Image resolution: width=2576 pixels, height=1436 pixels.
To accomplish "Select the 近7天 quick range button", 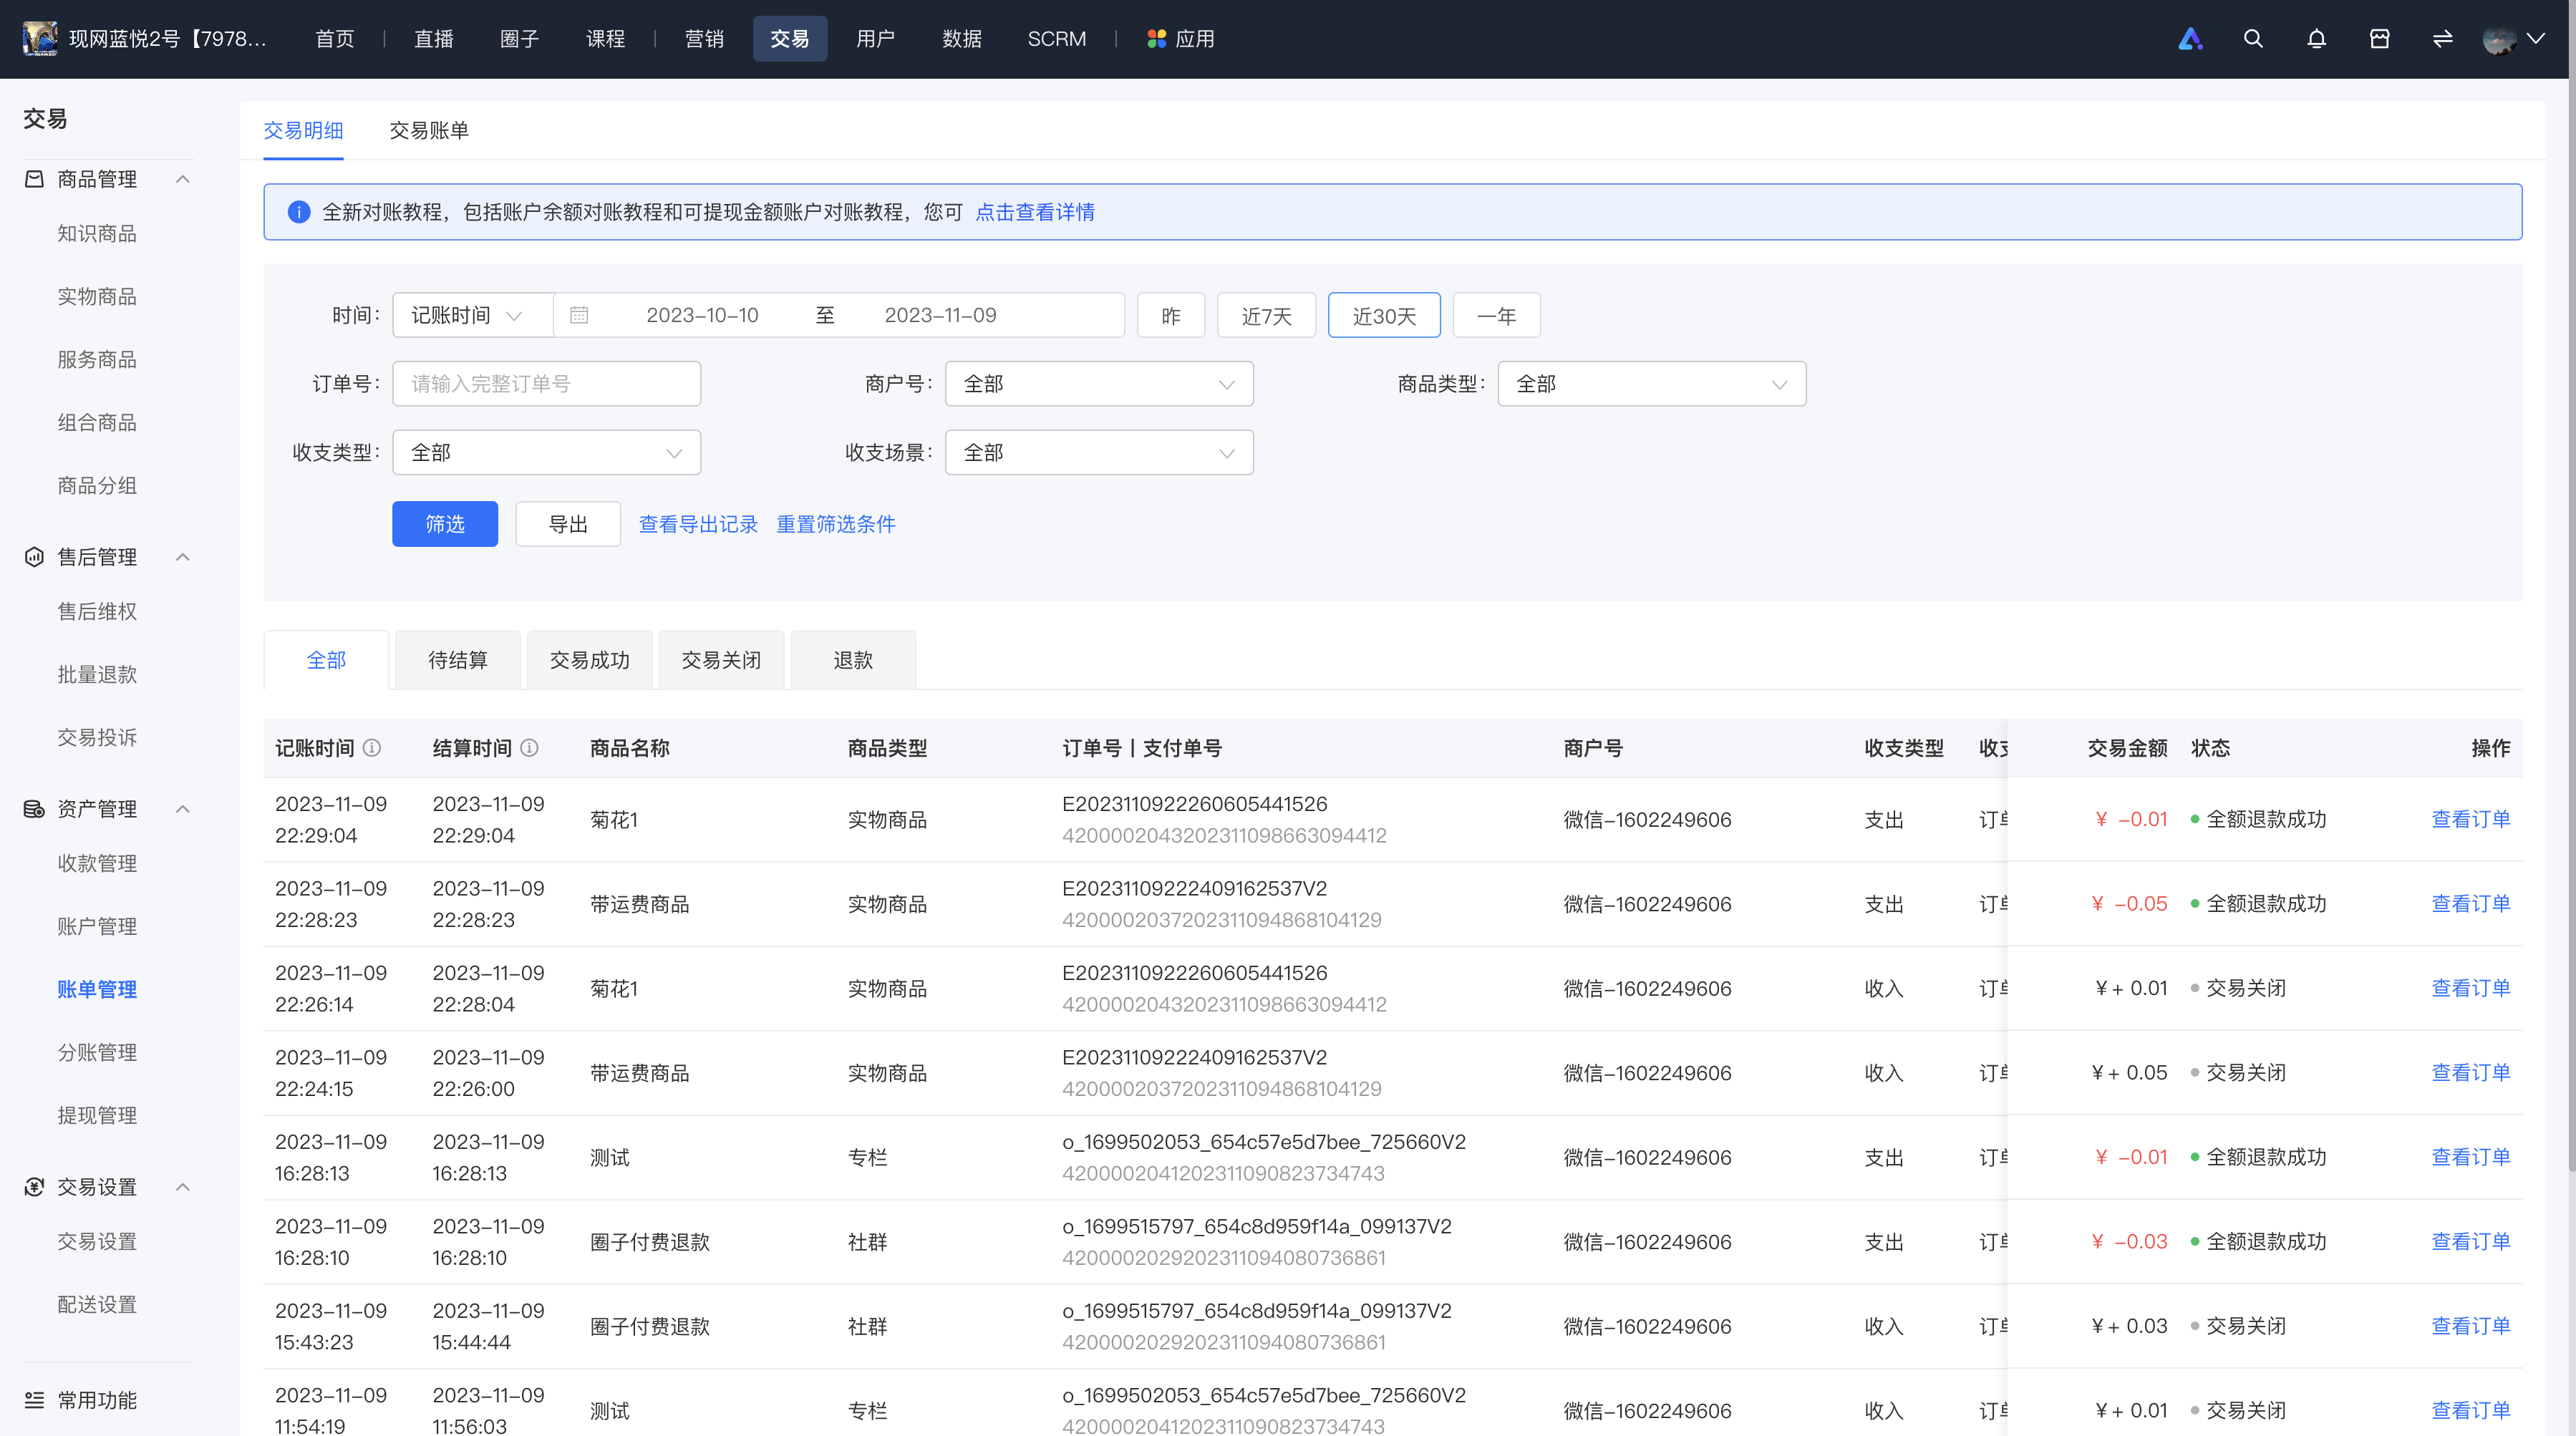I will tap(1266, 316).
